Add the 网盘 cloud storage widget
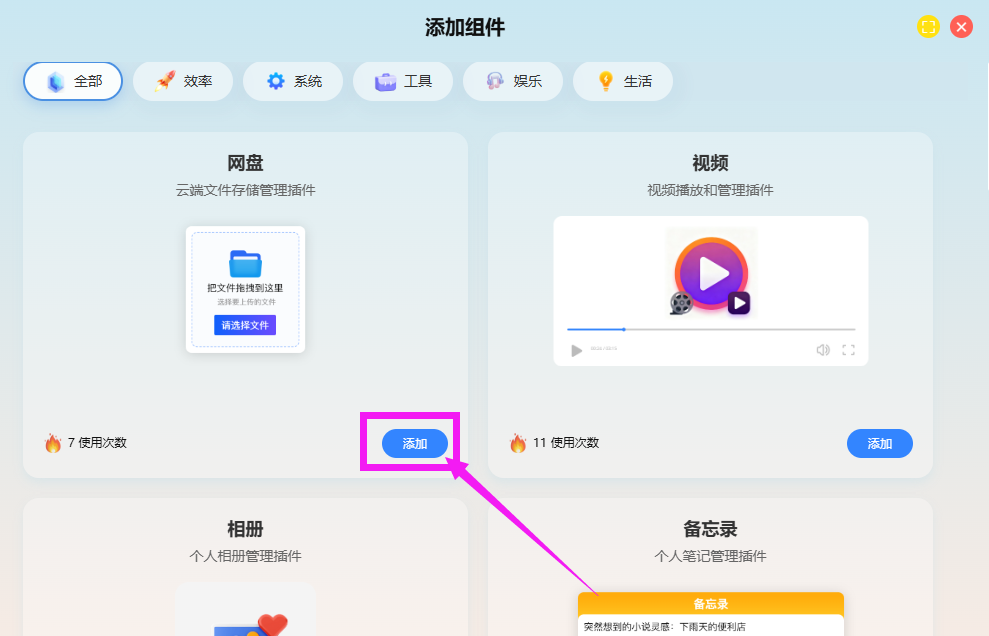989x636 pixels. tap(414, 443)
